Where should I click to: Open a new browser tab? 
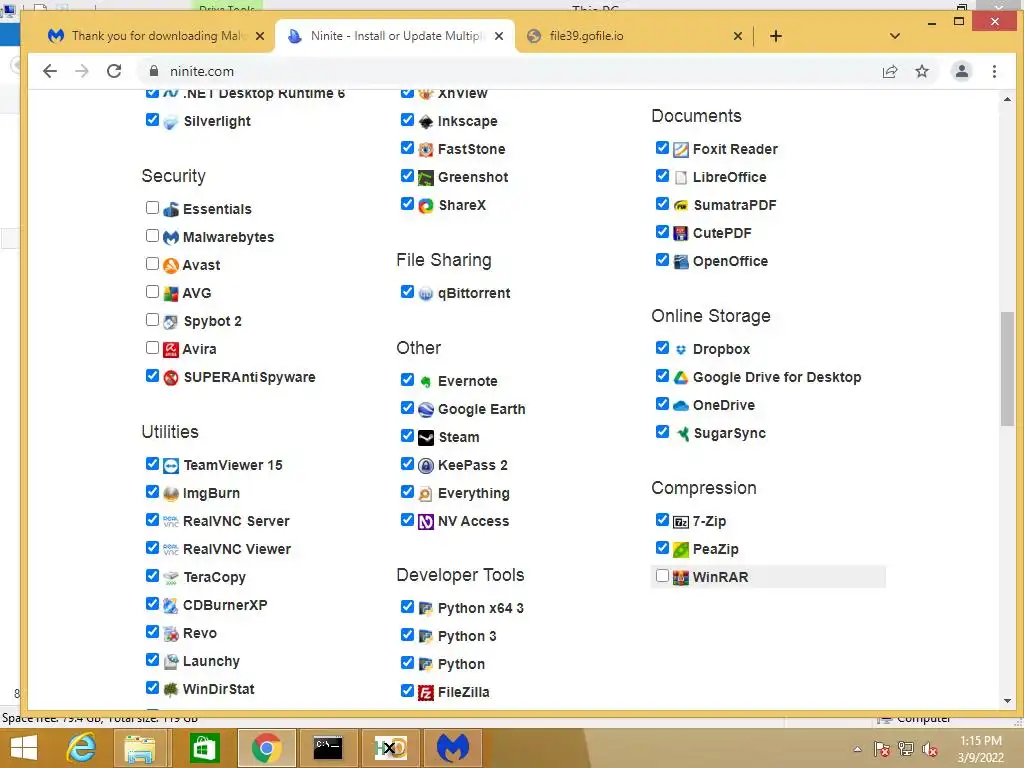point(776,36)
